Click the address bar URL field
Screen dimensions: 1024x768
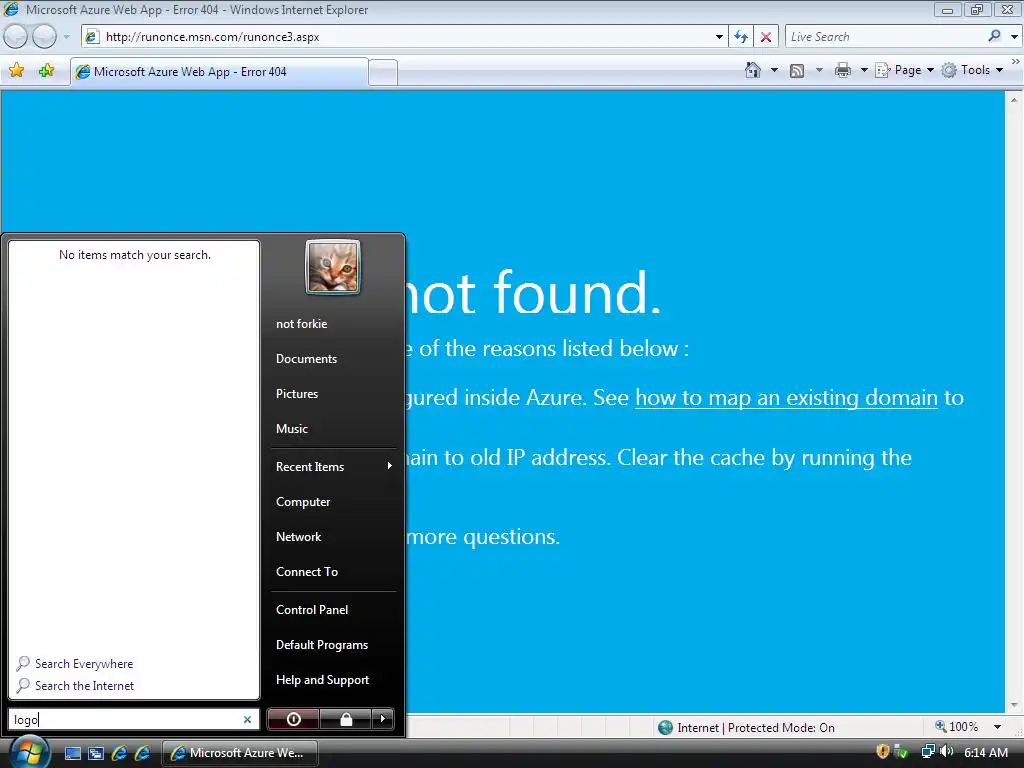pos(398,37)
